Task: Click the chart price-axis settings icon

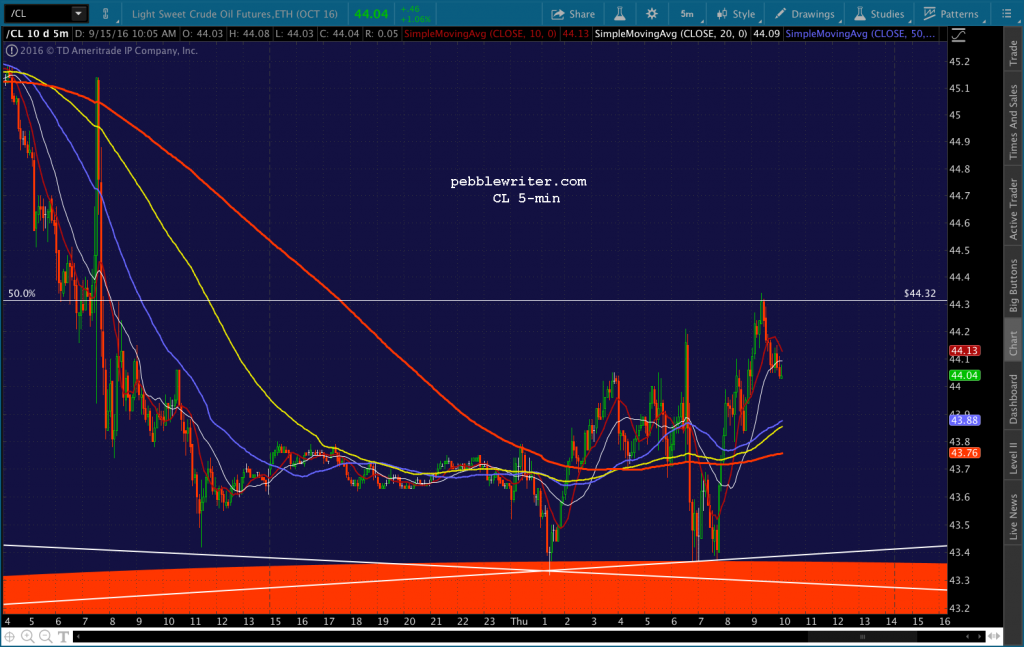Action: [958, 35]
